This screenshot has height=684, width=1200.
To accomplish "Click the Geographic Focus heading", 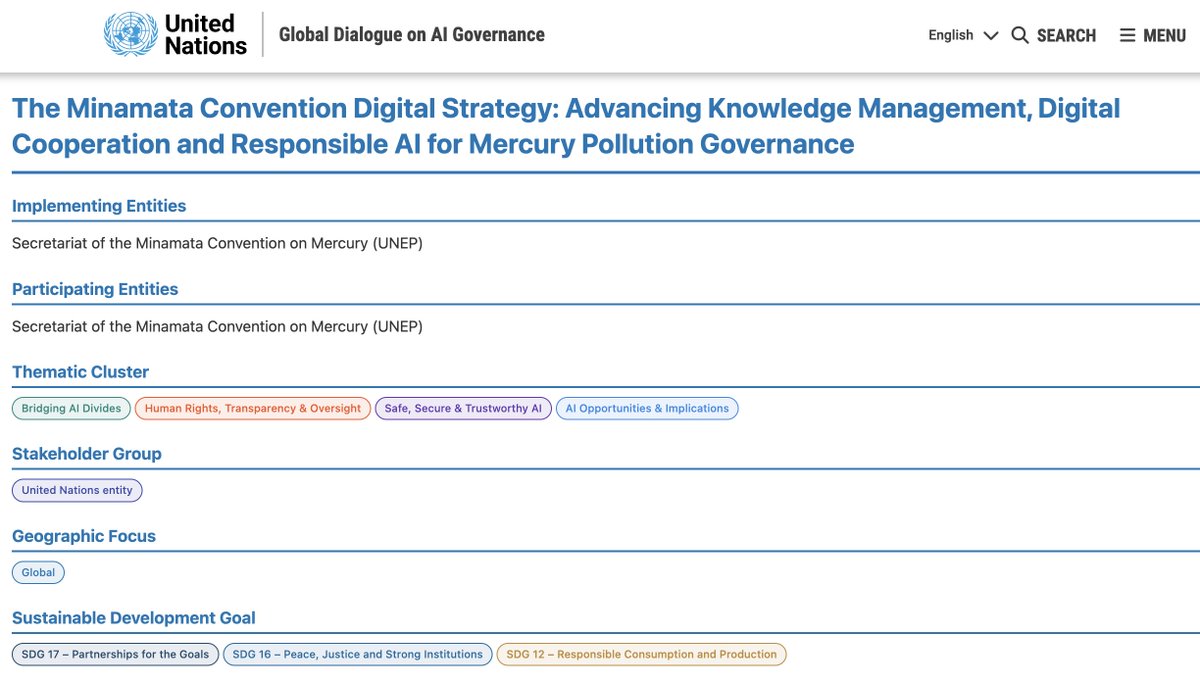I will pyautogui.click(x=84, y=536).
